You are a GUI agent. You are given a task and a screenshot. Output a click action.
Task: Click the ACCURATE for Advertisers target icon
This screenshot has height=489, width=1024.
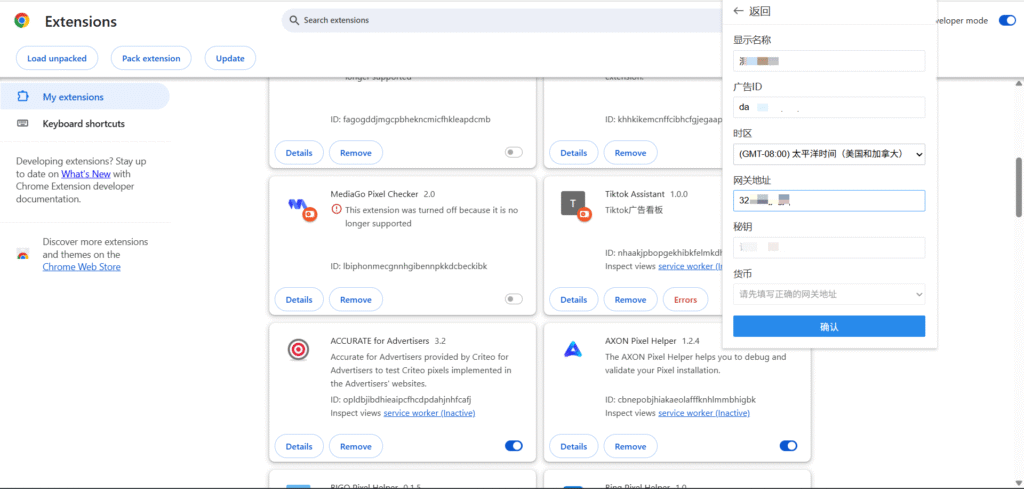[298, 350]
